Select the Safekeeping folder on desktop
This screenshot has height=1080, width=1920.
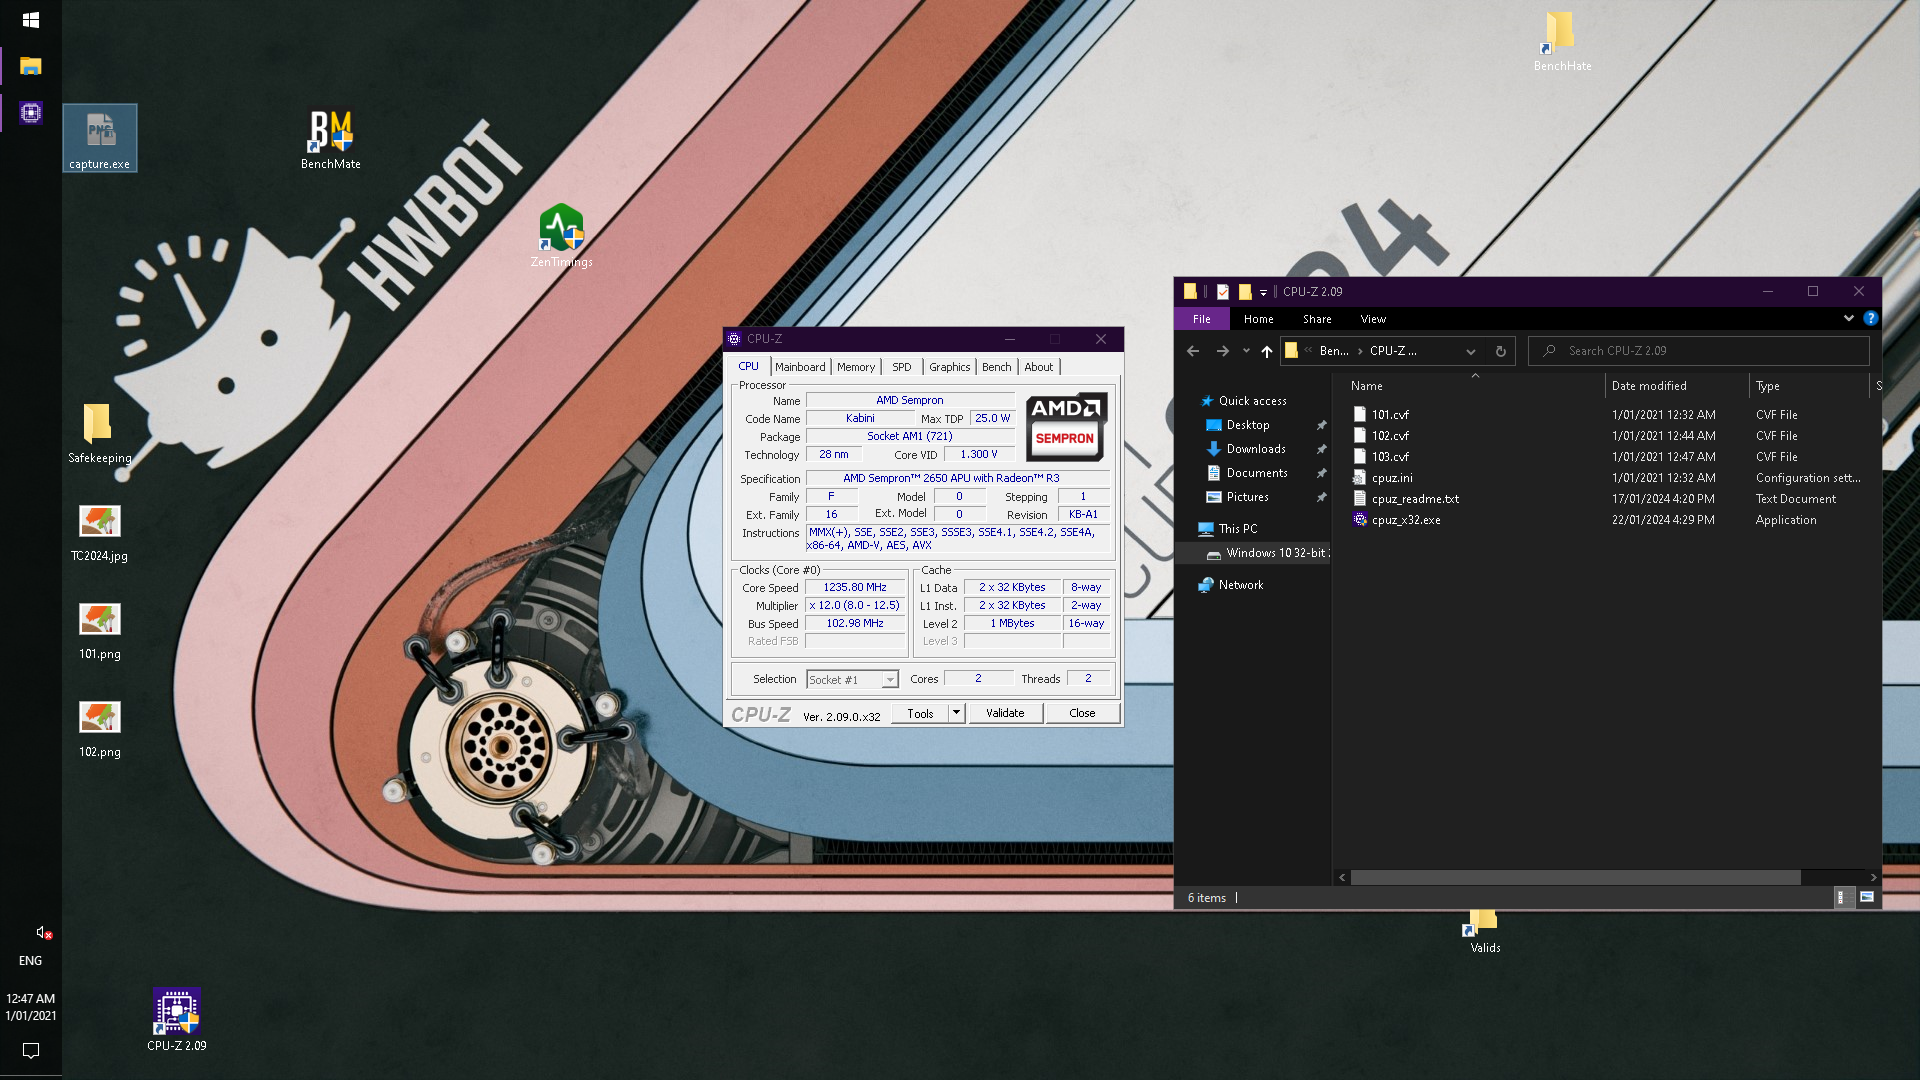coord(99,433)
